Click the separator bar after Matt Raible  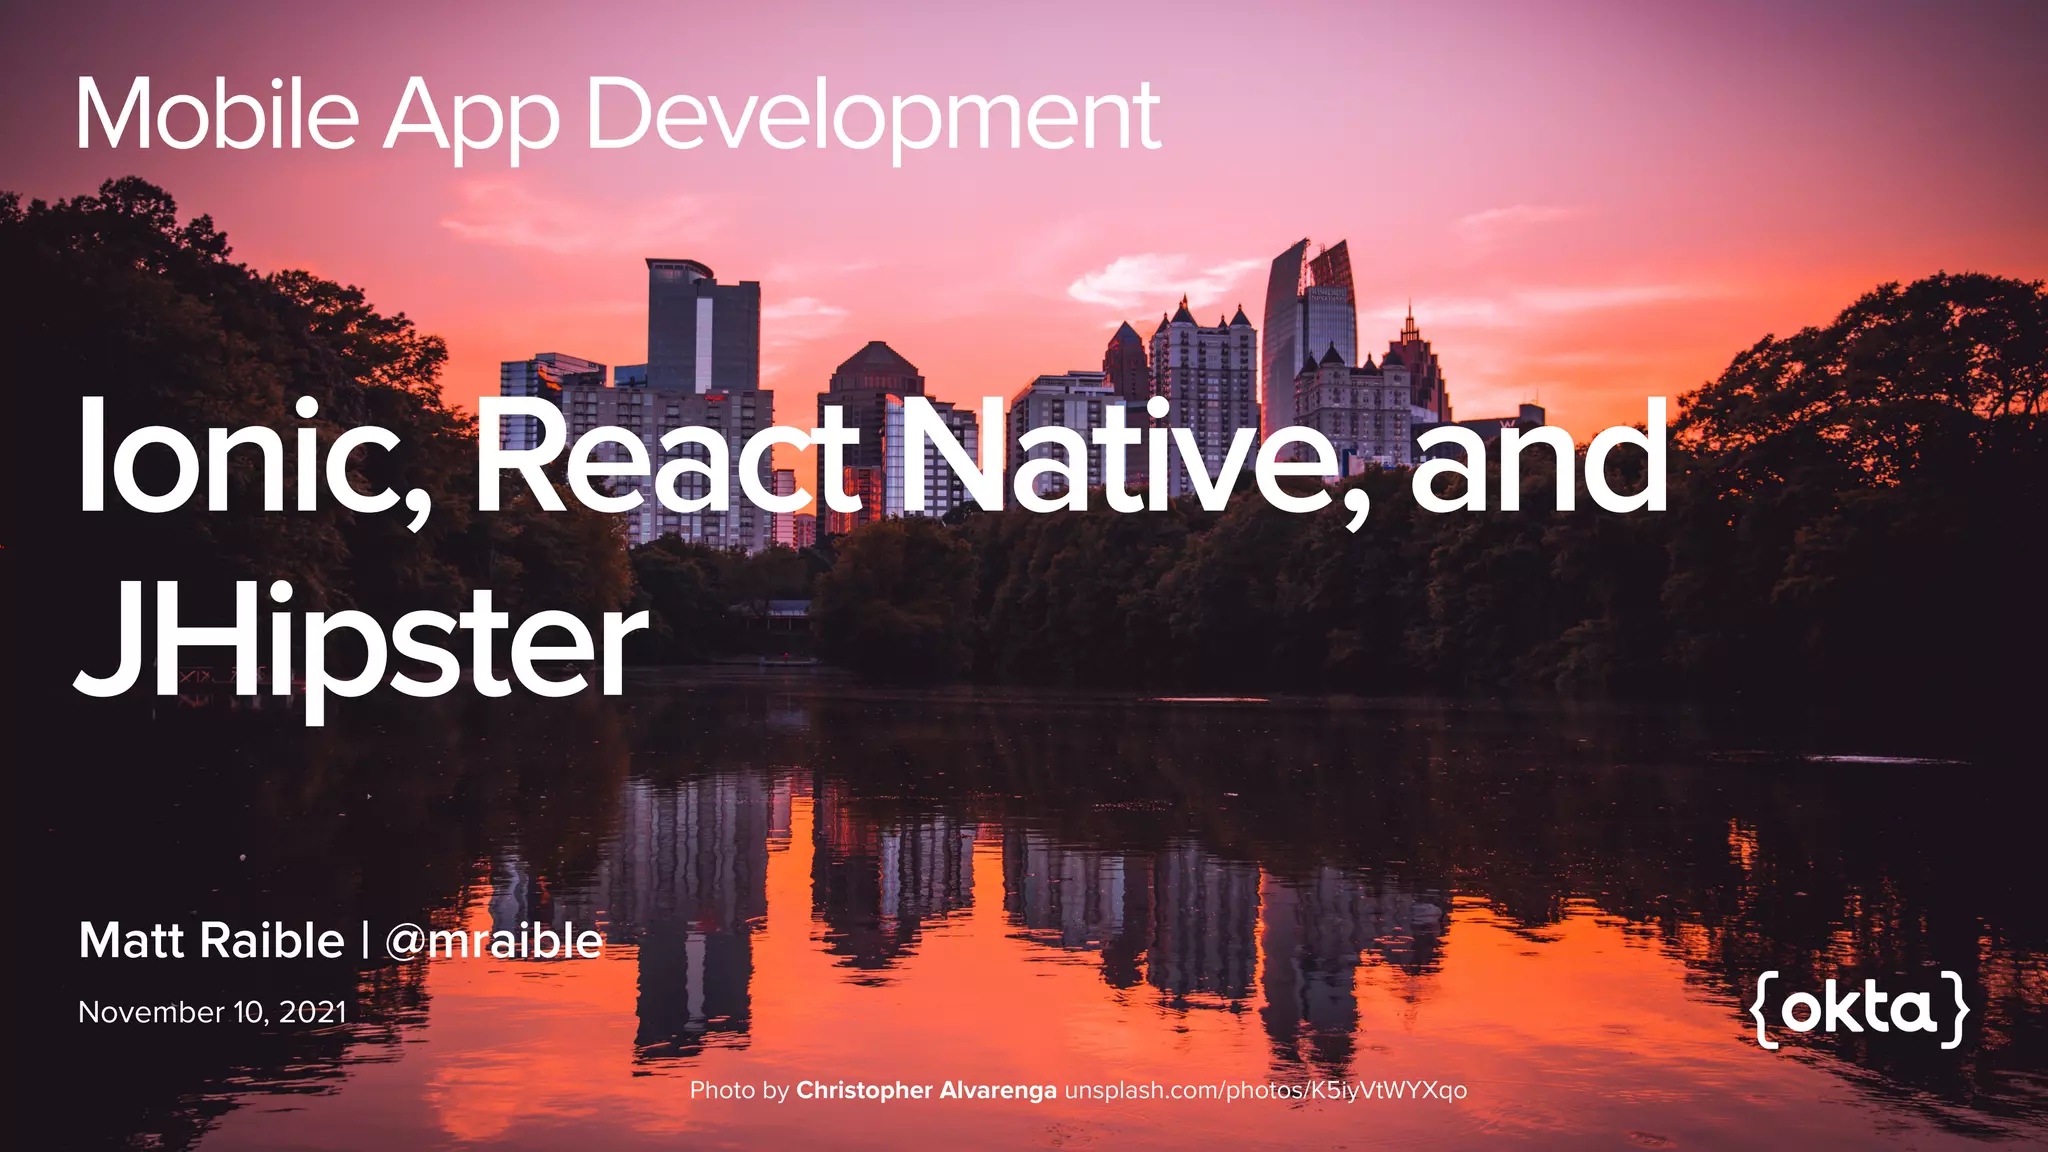click(365, 941)
